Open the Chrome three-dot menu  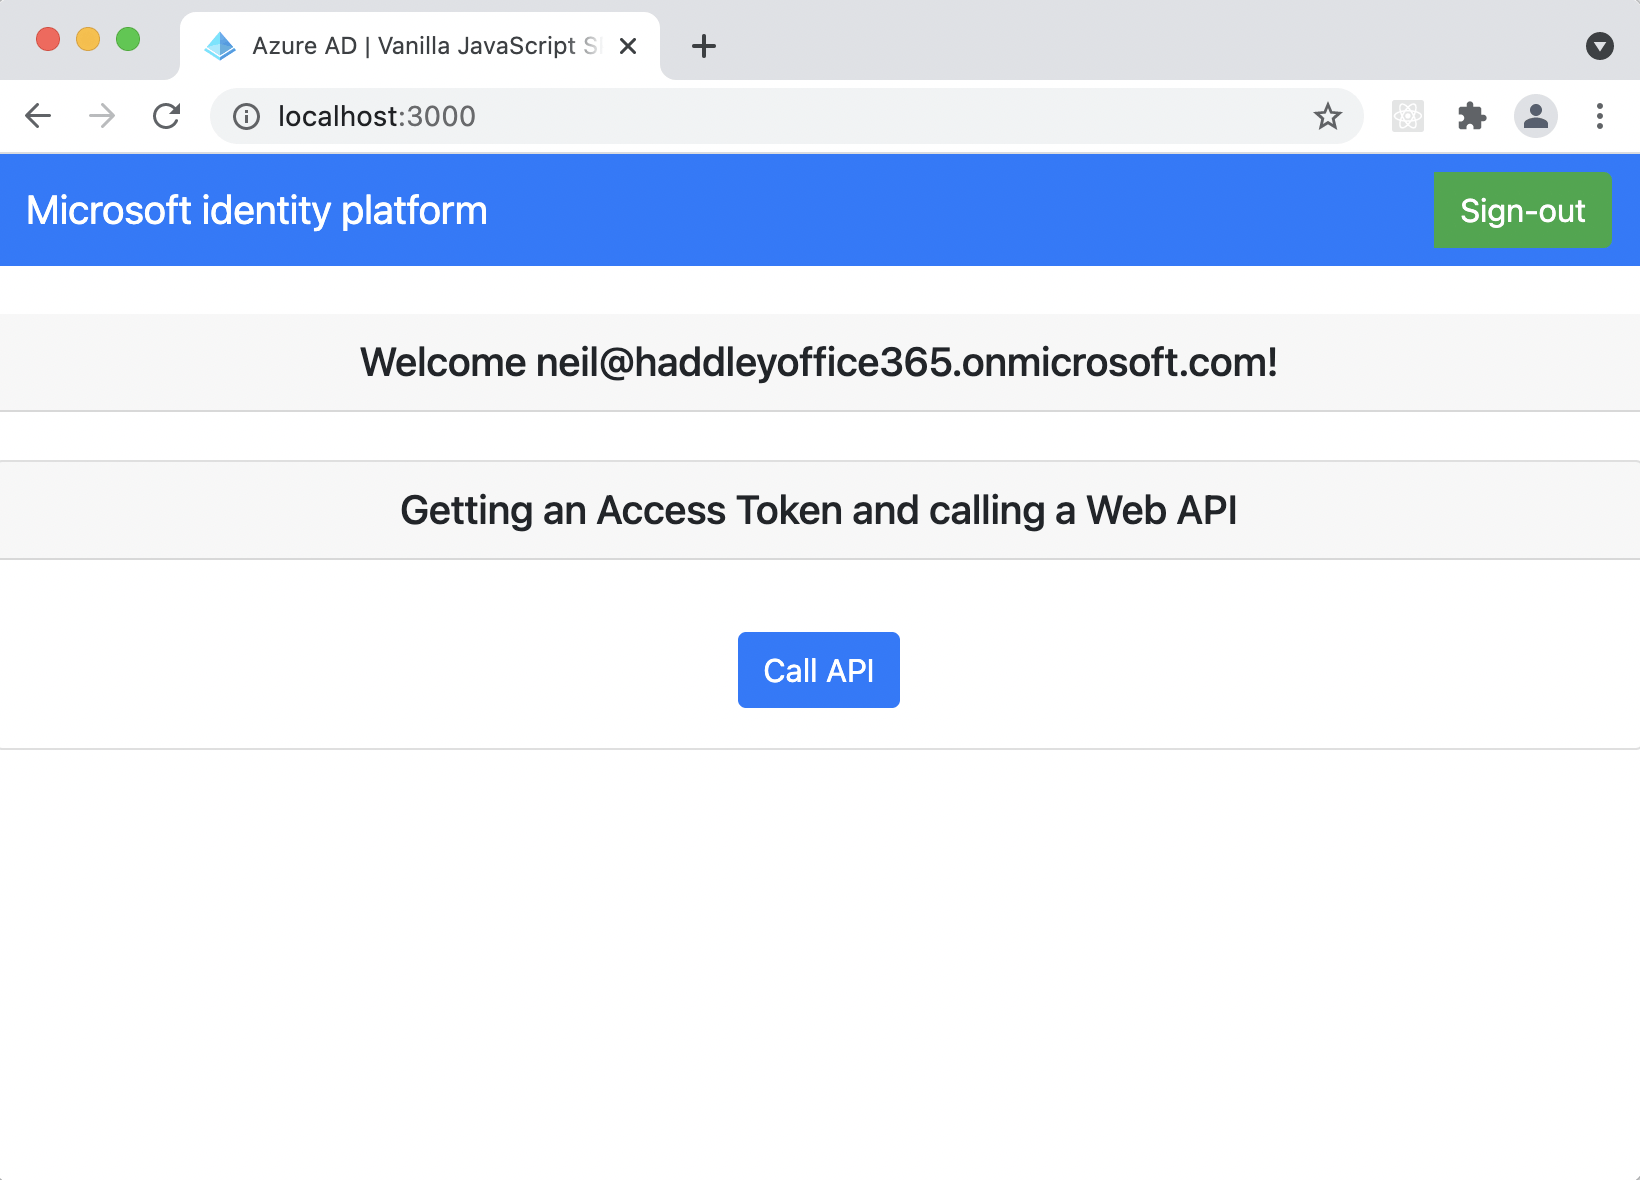(1599, 117)
